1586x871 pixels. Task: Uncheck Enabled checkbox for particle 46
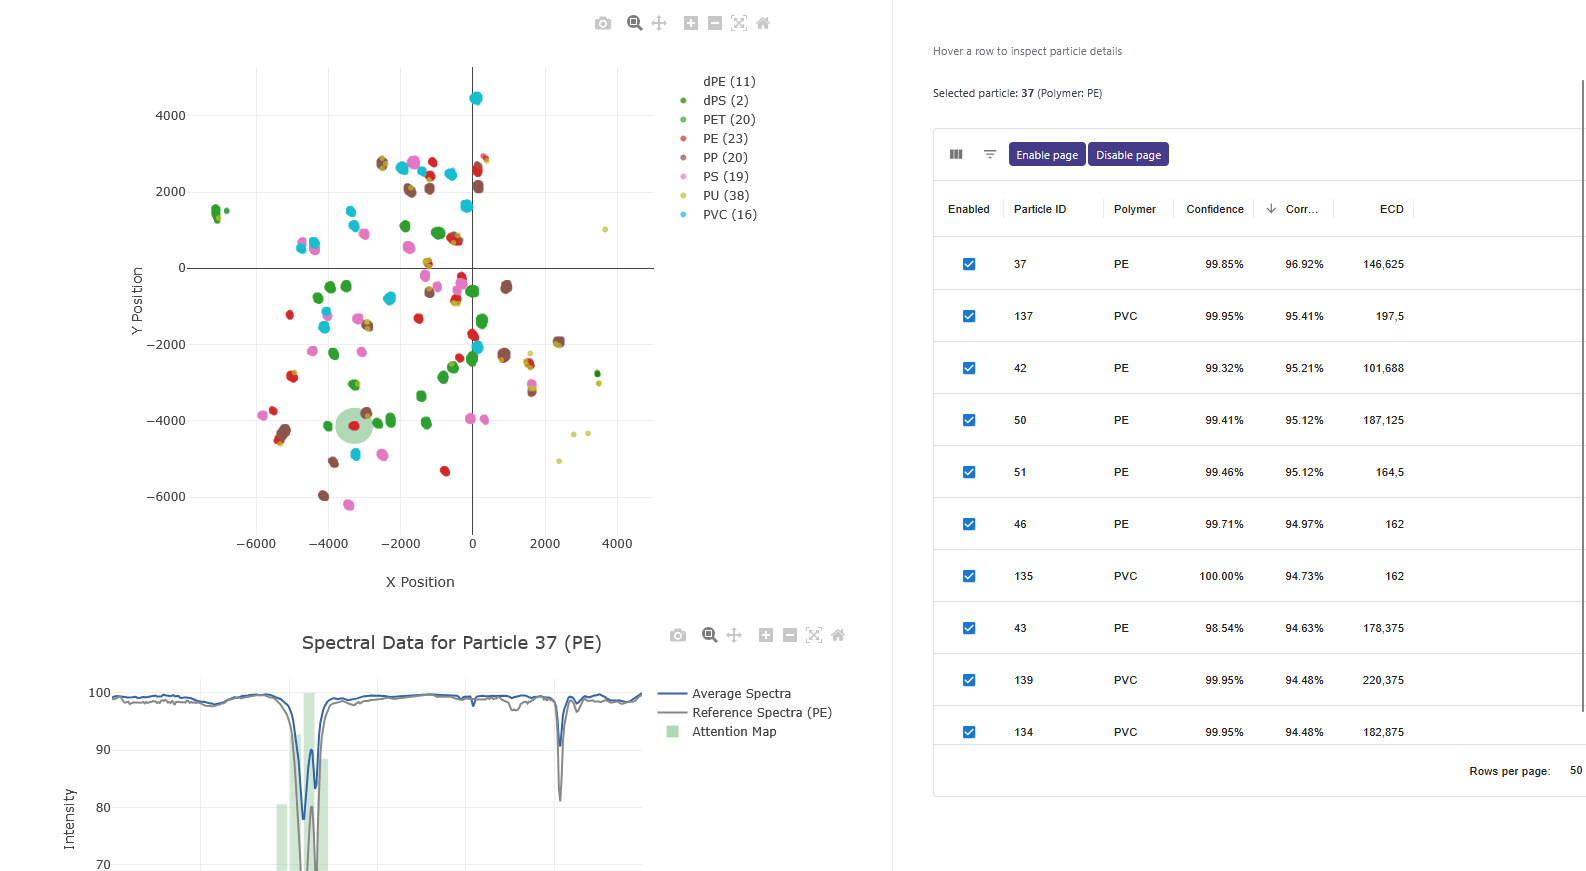pos(969,524)
